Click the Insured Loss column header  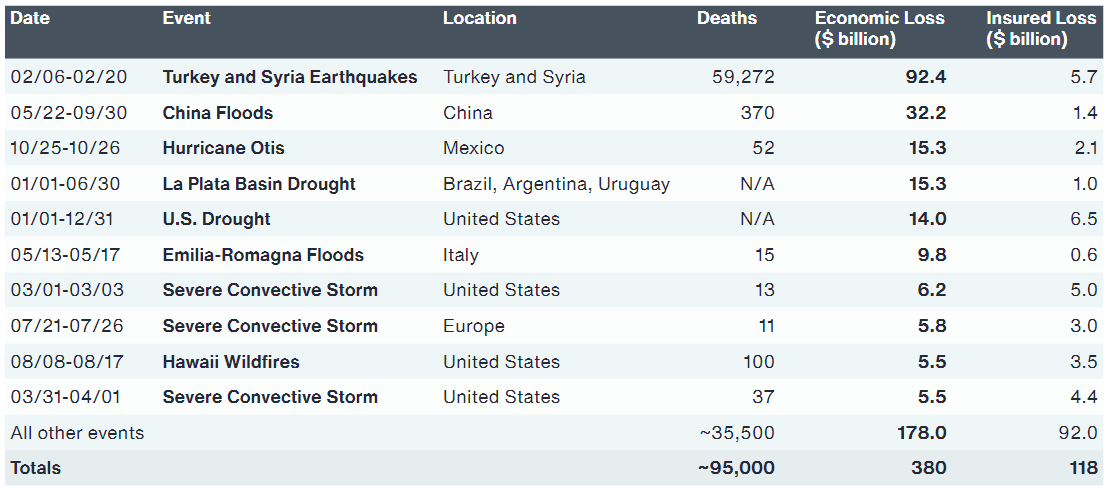(1040, 30)
